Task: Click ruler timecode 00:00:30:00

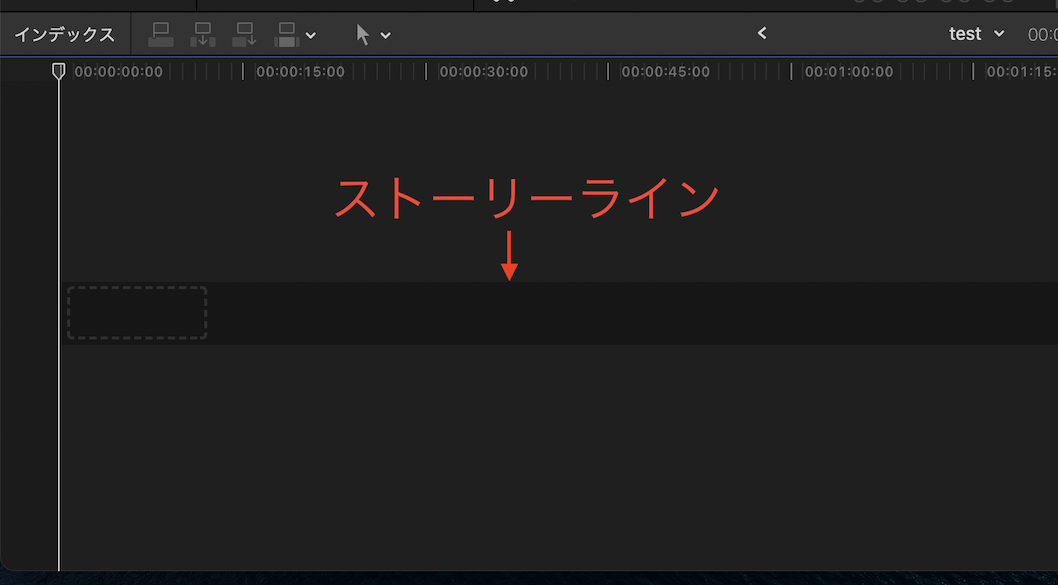Action: point(484,72)
